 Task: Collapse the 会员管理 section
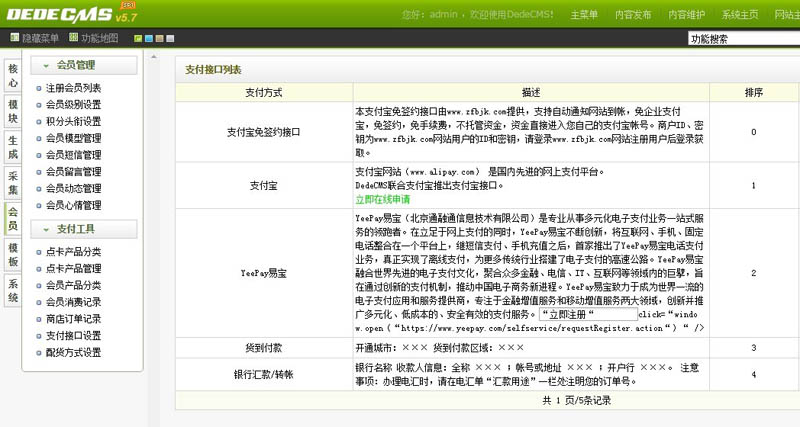pos(84,65)
